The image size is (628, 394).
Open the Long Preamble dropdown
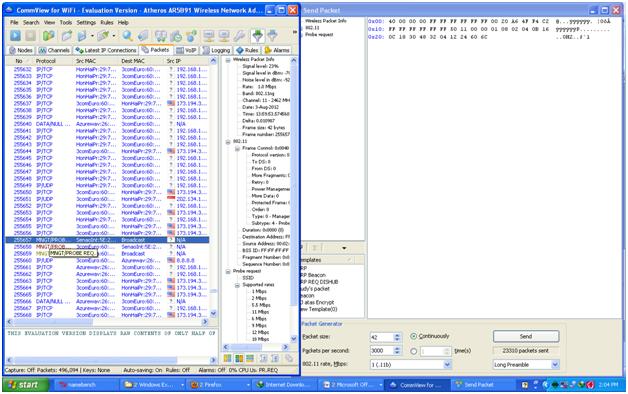point(555,365)
